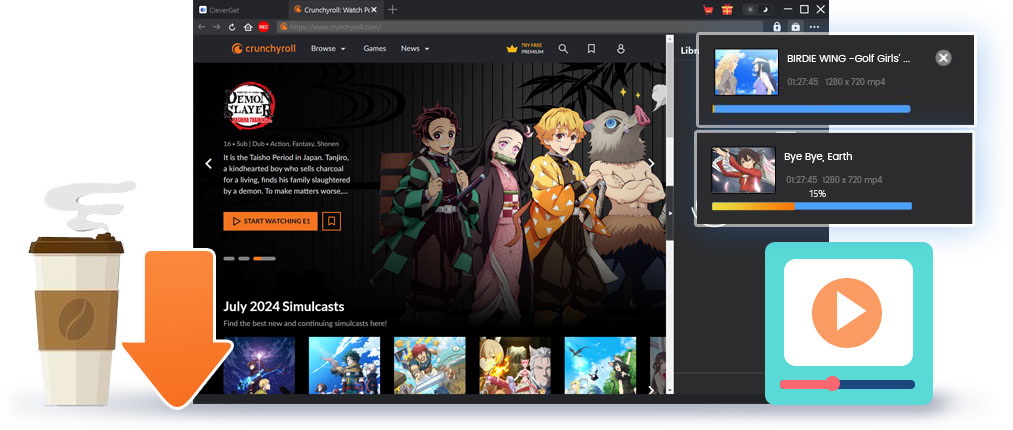
Task: Open the Crunchyroll watchlist bookmark icon
Action: [x=591, y=48]
